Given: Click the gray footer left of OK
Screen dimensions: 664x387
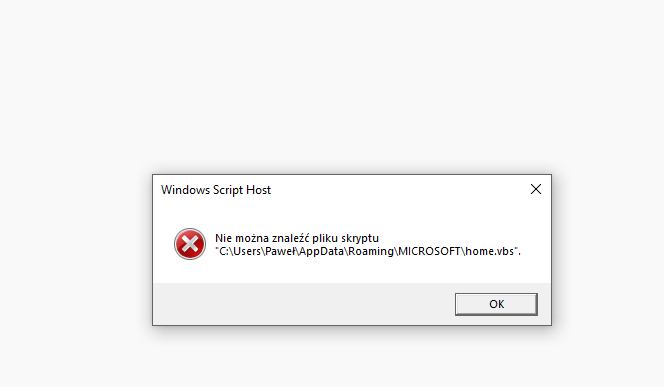Looking at the screenshot, I should 304,304.
